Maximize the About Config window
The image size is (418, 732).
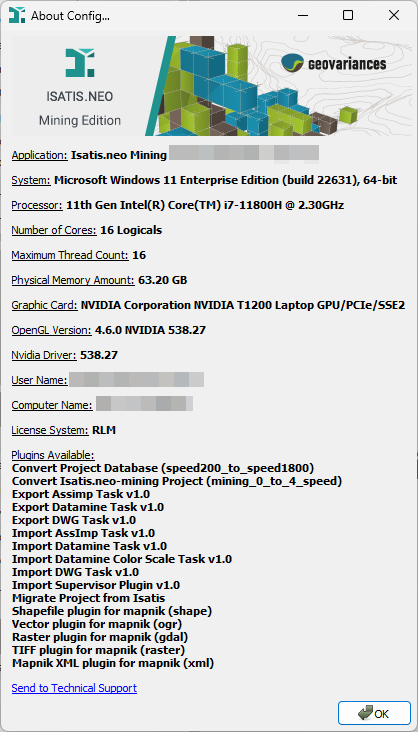(347, 15)
